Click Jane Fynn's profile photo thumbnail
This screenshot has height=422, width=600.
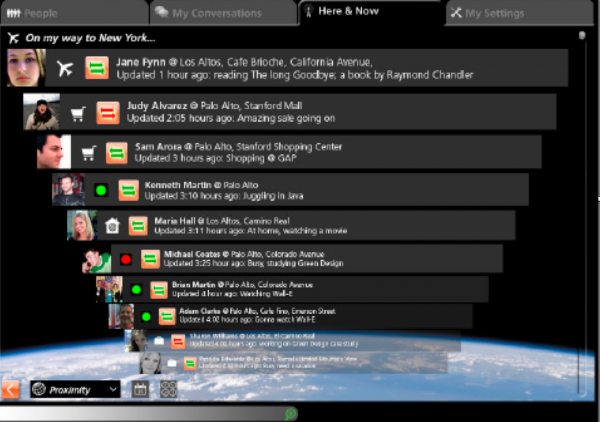click(26, 68)
